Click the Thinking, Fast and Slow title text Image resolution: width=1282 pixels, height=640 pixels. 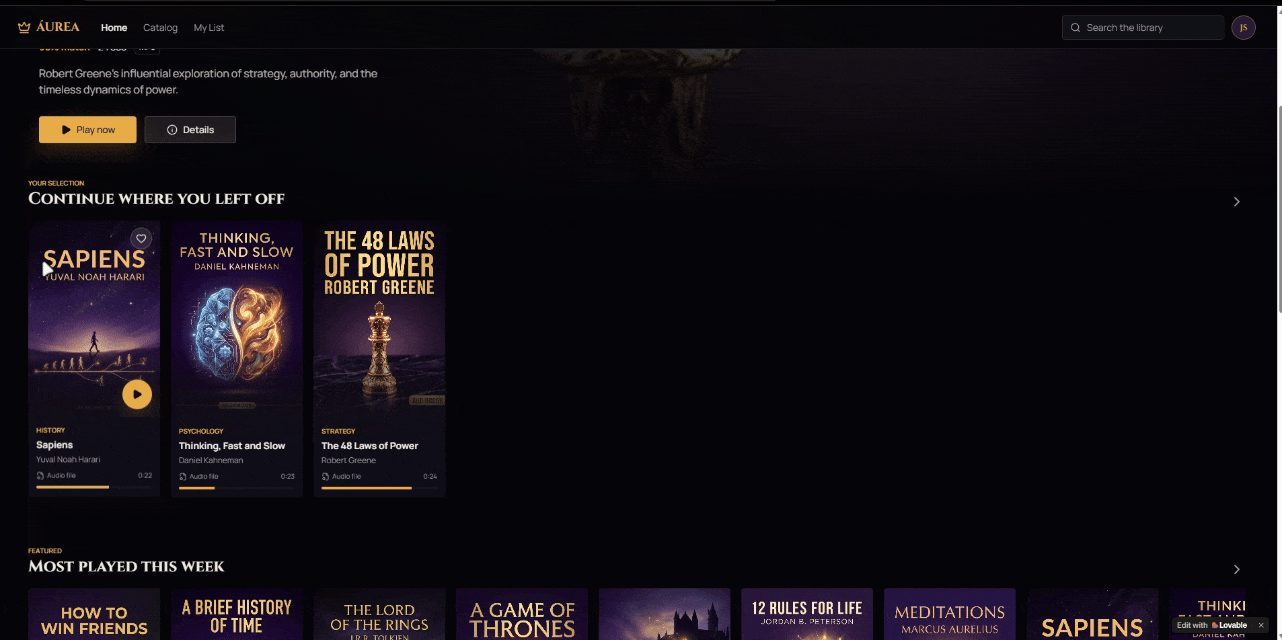[232, 446]
